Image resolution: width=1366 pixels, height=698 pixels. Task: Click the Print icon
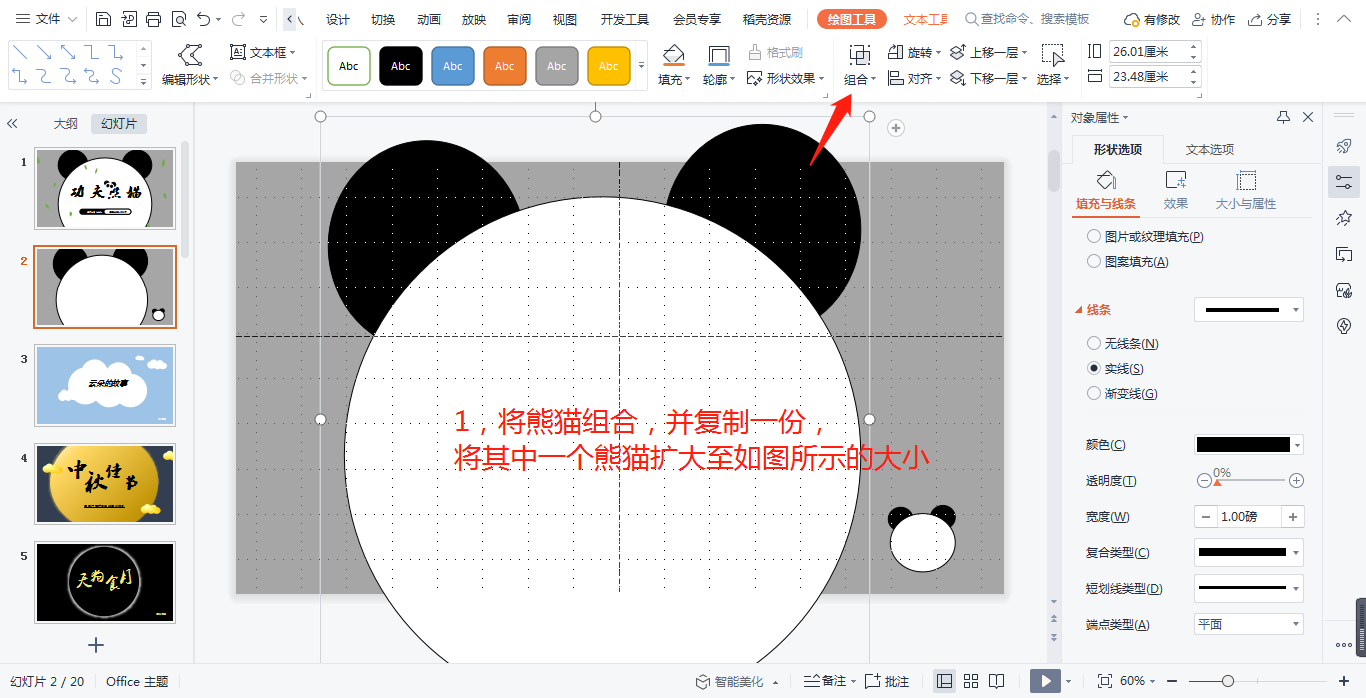[x=153, y=19]
